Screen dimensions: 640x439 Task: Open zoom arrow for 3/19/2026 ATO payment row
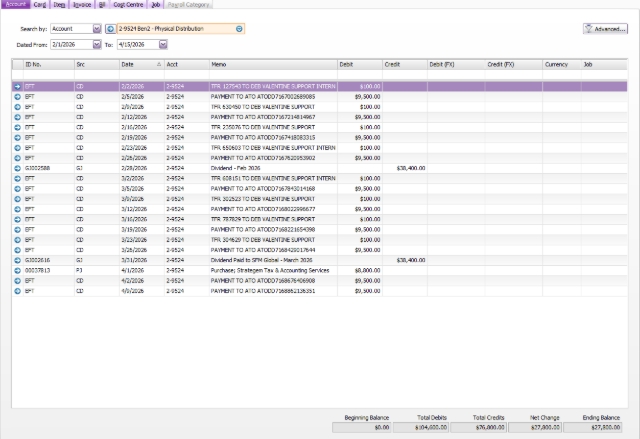[17, 230]
